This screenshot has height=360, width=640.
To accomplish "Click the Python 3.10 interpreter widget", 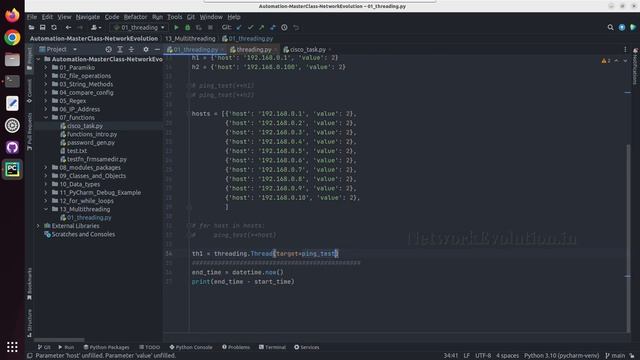I will [561, 356].
